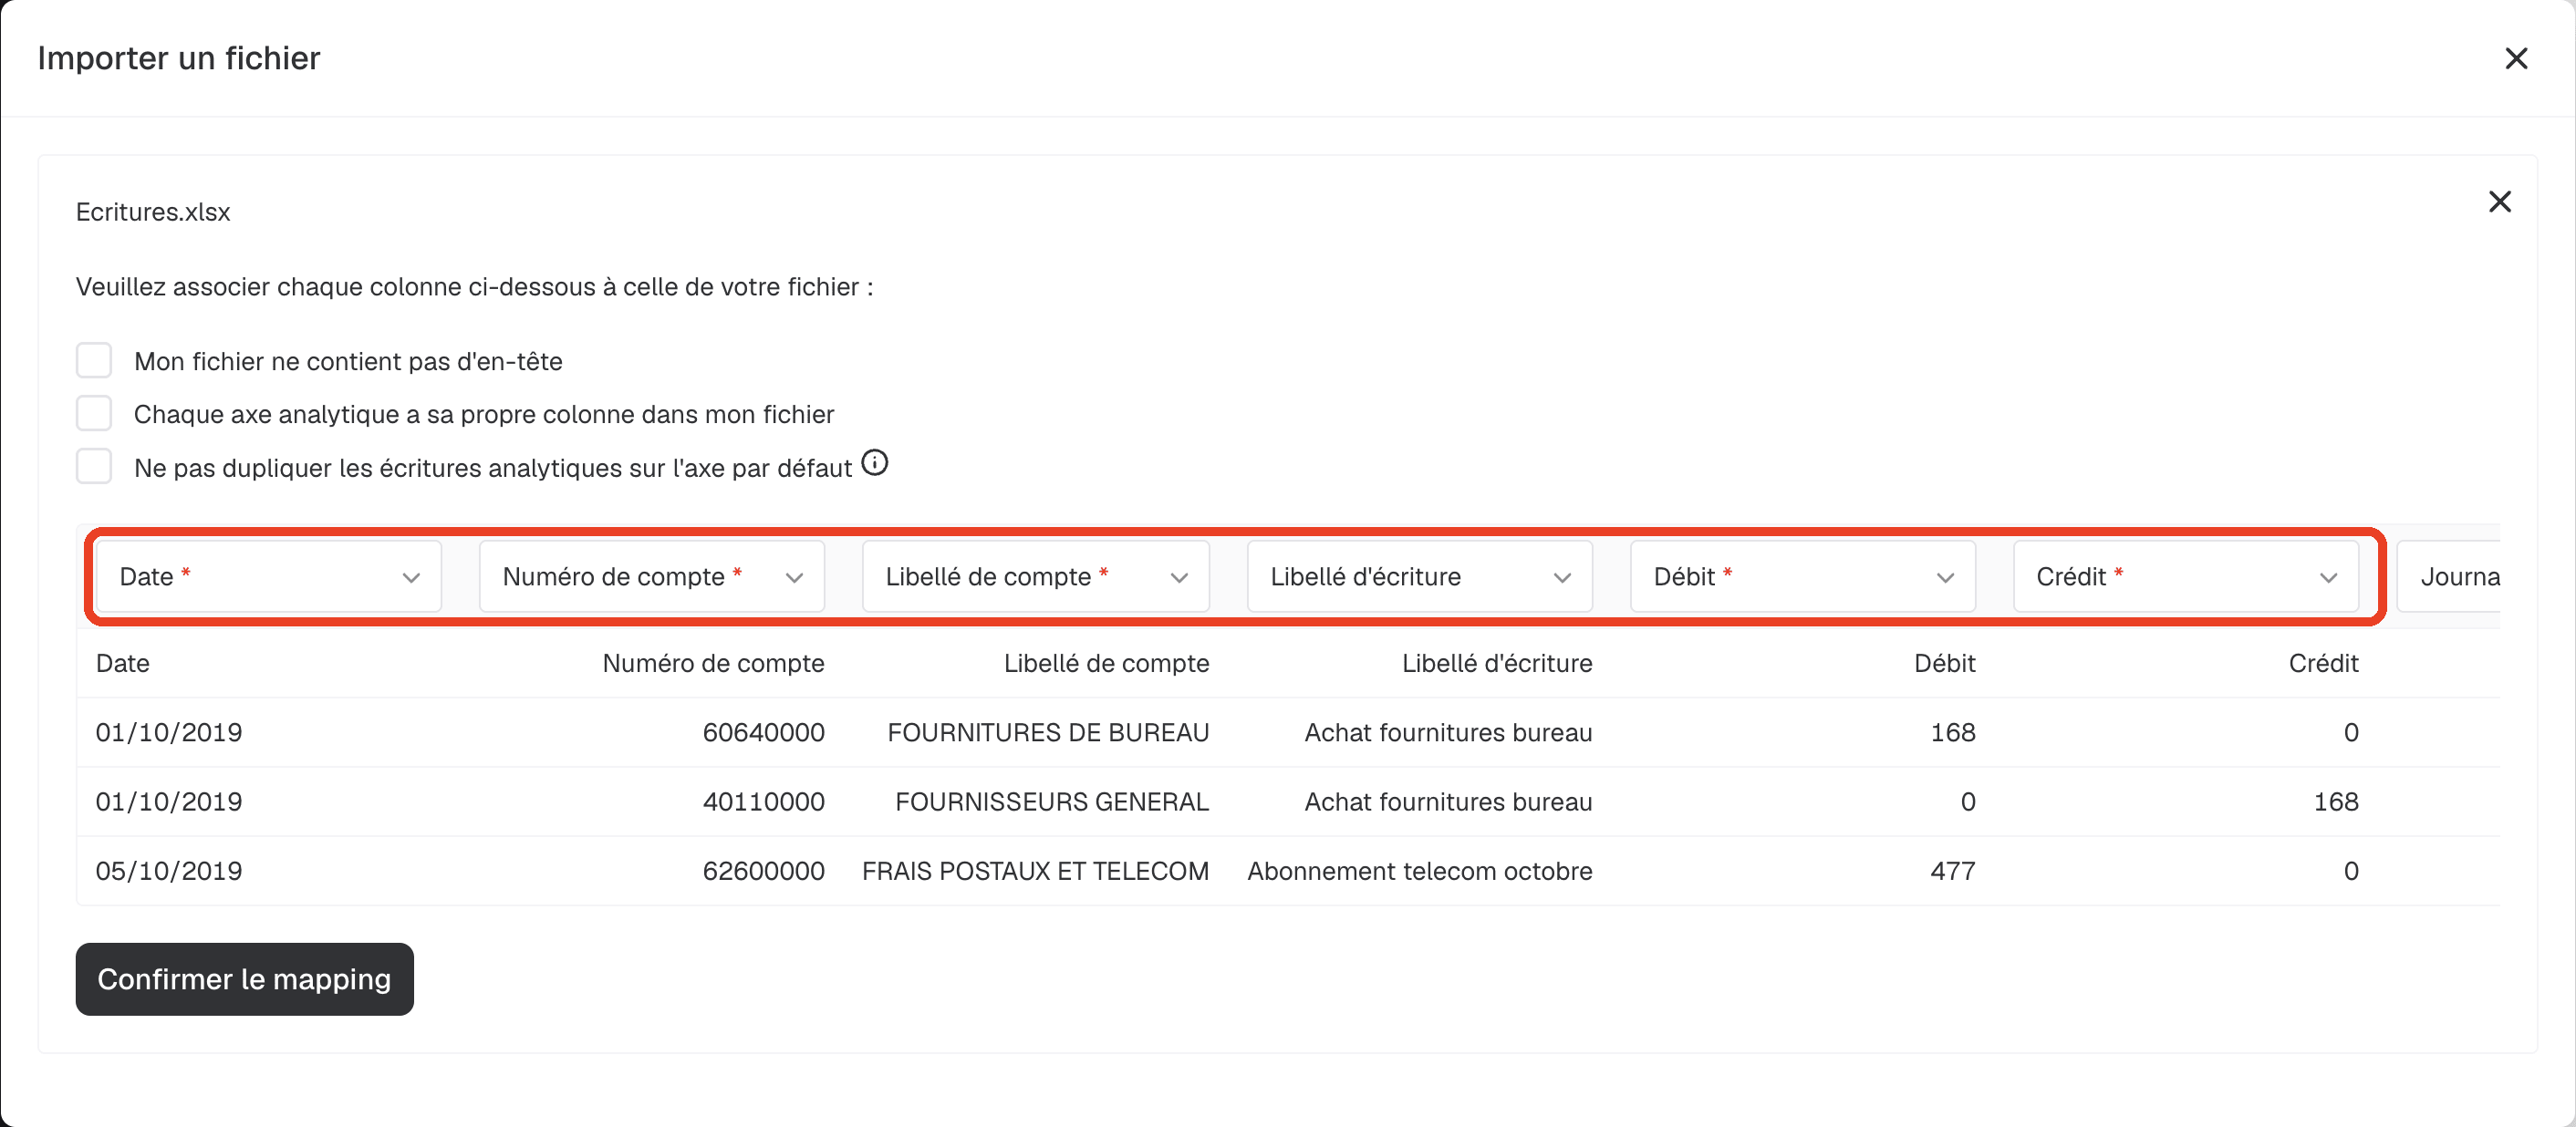Viewport: 2576px width, 1127px height.
Task: Open the Crédit mapping dropdown
Action: click(x=2186, y=576)
